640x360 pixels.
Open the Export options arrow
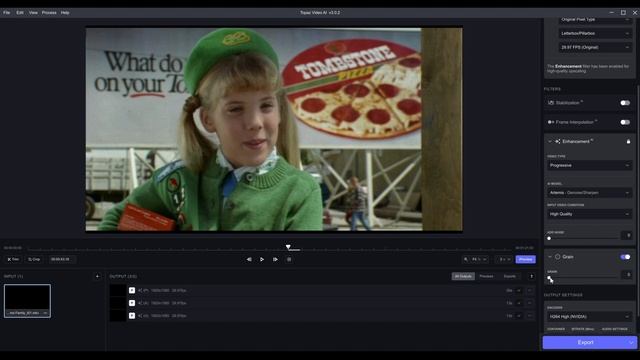click(x=632, y=342)
